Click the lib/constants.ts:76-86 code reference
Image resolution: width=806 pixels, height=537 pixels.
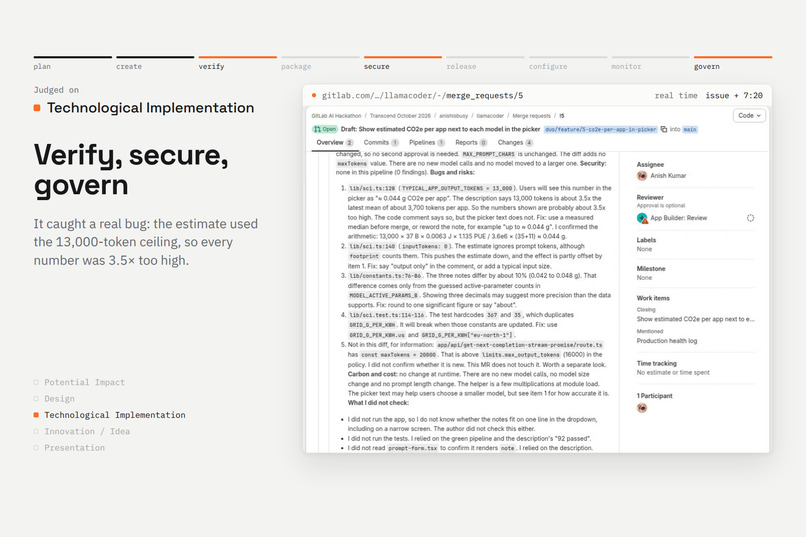pos(386,276)
